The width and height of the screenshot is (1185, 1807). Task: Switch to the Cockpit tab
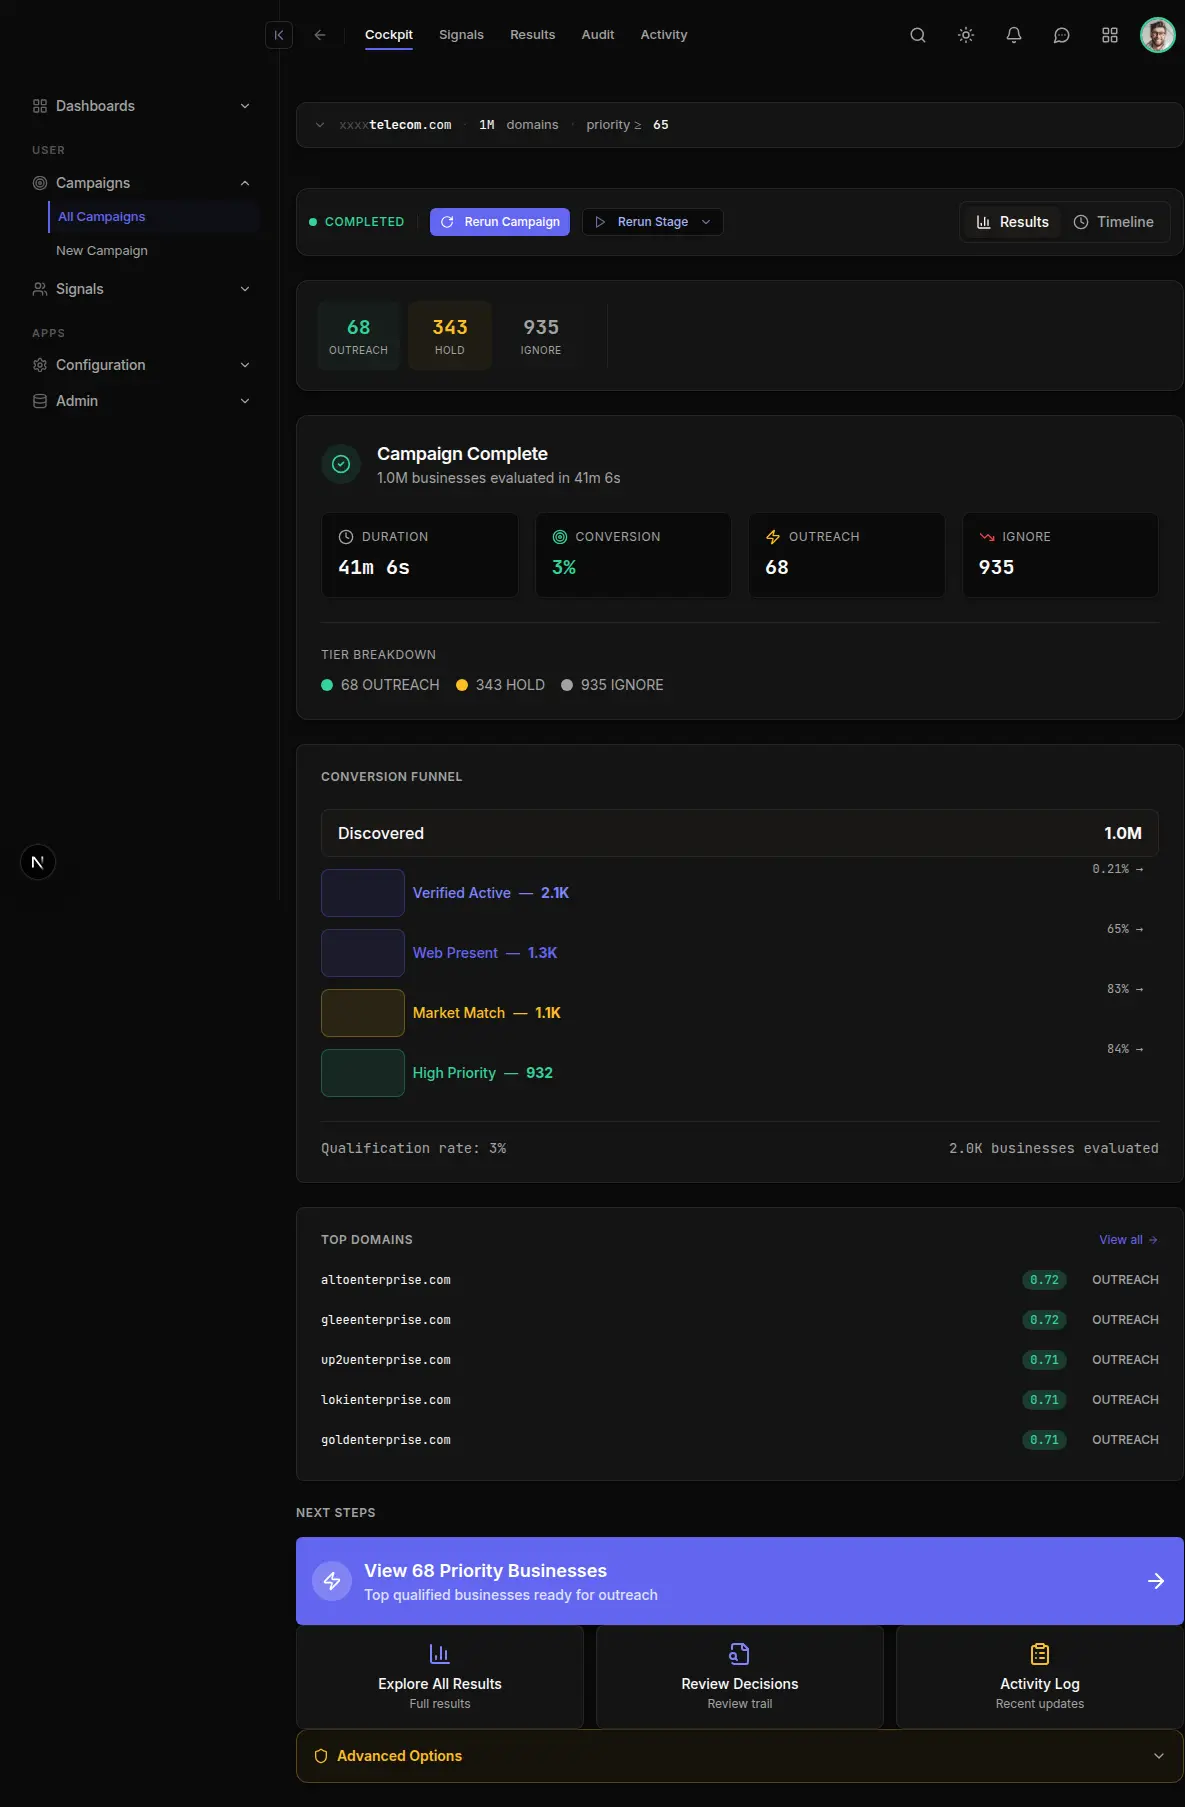point(389,35)
